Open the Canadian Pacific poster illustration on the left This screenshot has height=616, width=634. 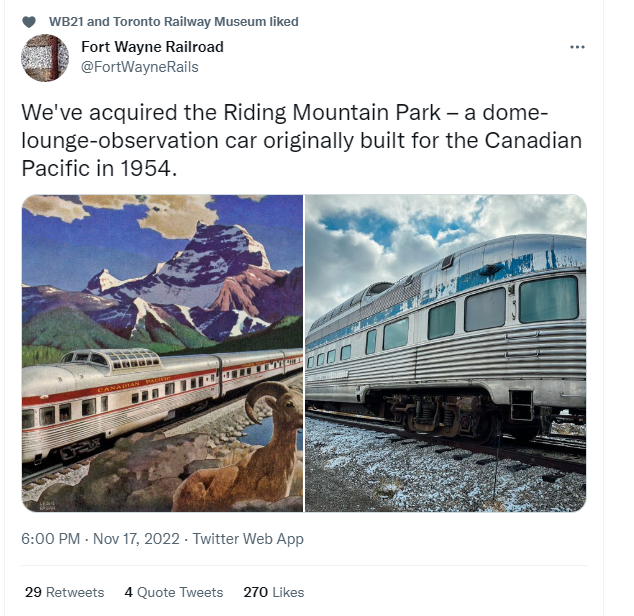[162, 353]
